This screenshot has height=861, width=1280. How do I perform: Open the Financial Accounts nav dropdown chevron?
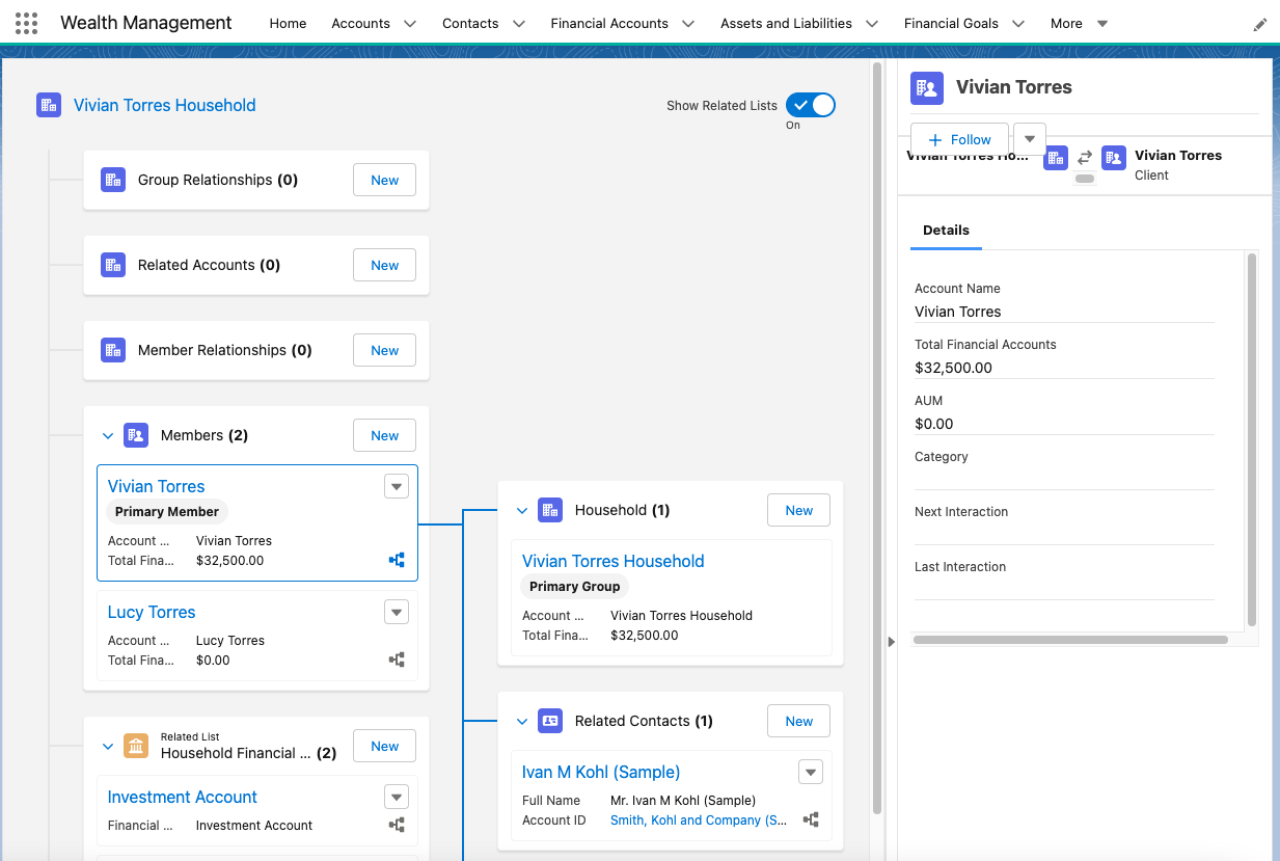click(x=688, y=24)
